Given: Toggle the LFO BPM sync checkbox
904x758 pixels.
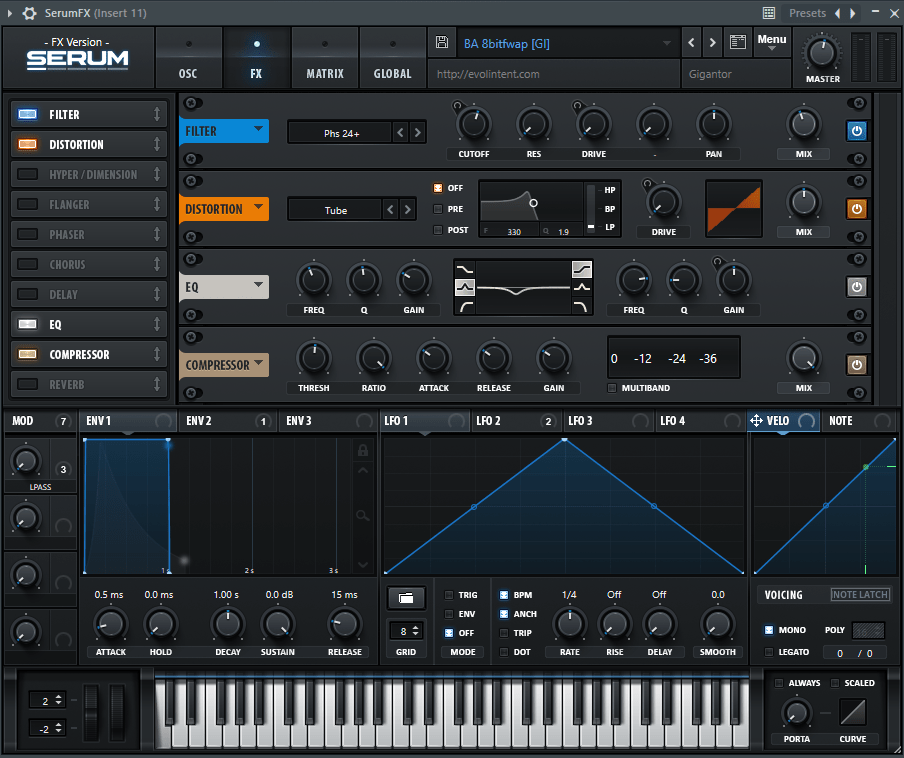Looking at the screenshot, I should pos(504,595).
